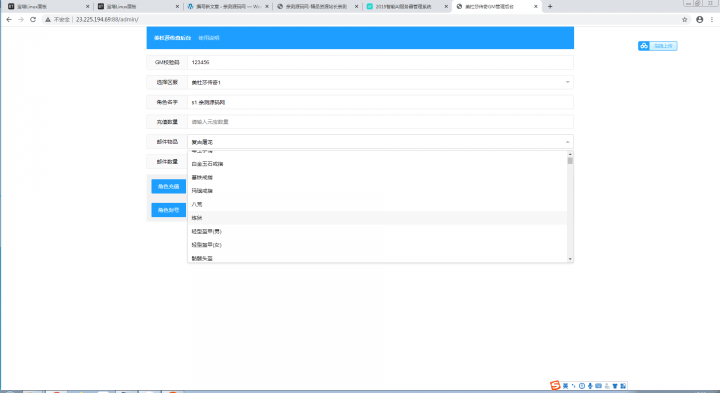This screenshot has height=393, width=720.
Task: Open a new browser tab with plus icon
Action: pos(550,6)
